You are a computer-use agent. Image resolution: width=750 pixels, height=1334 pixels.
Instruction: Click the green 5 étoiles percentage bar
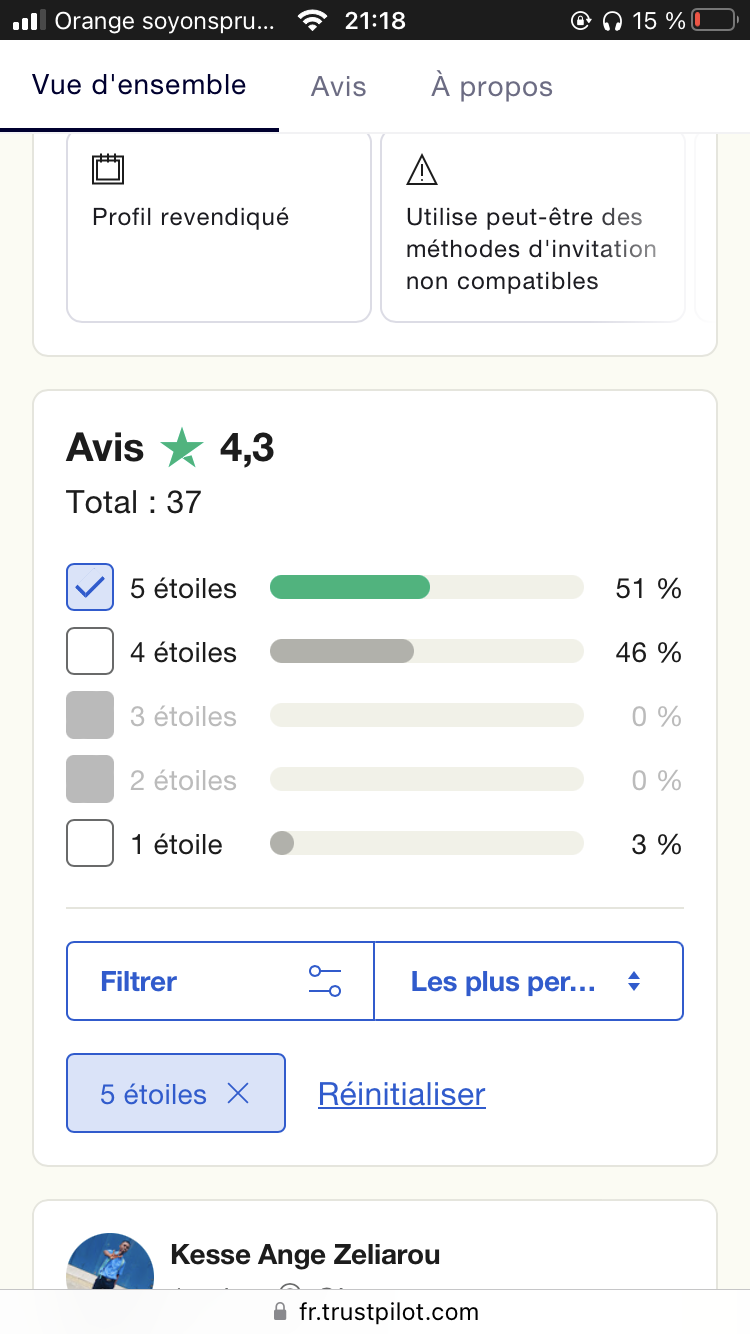point(350,588)
